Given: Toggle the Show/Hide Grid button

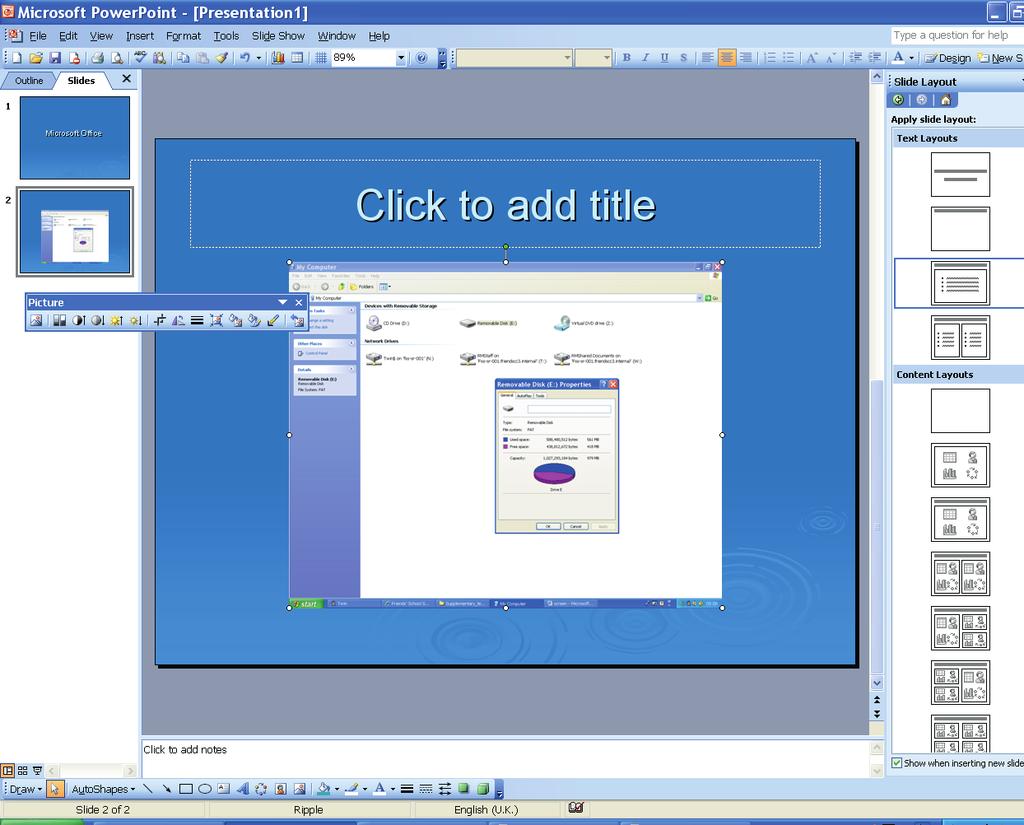Looking at the screenshot, I should pos(321,58).
